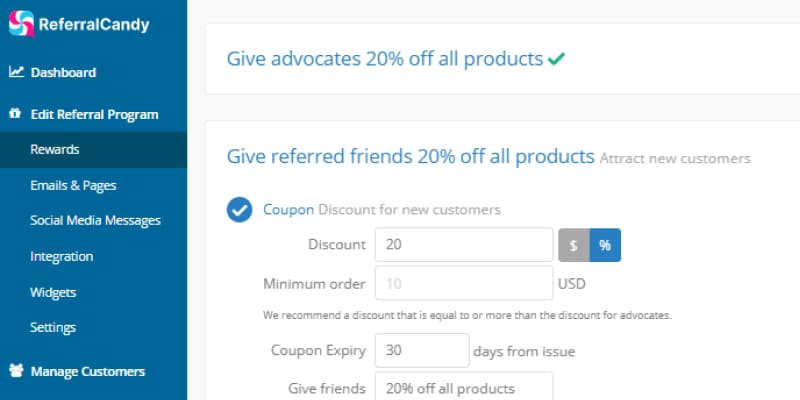Switch discount type to dollar amount
Screen dimensions: 800x400
coord(573,245)
